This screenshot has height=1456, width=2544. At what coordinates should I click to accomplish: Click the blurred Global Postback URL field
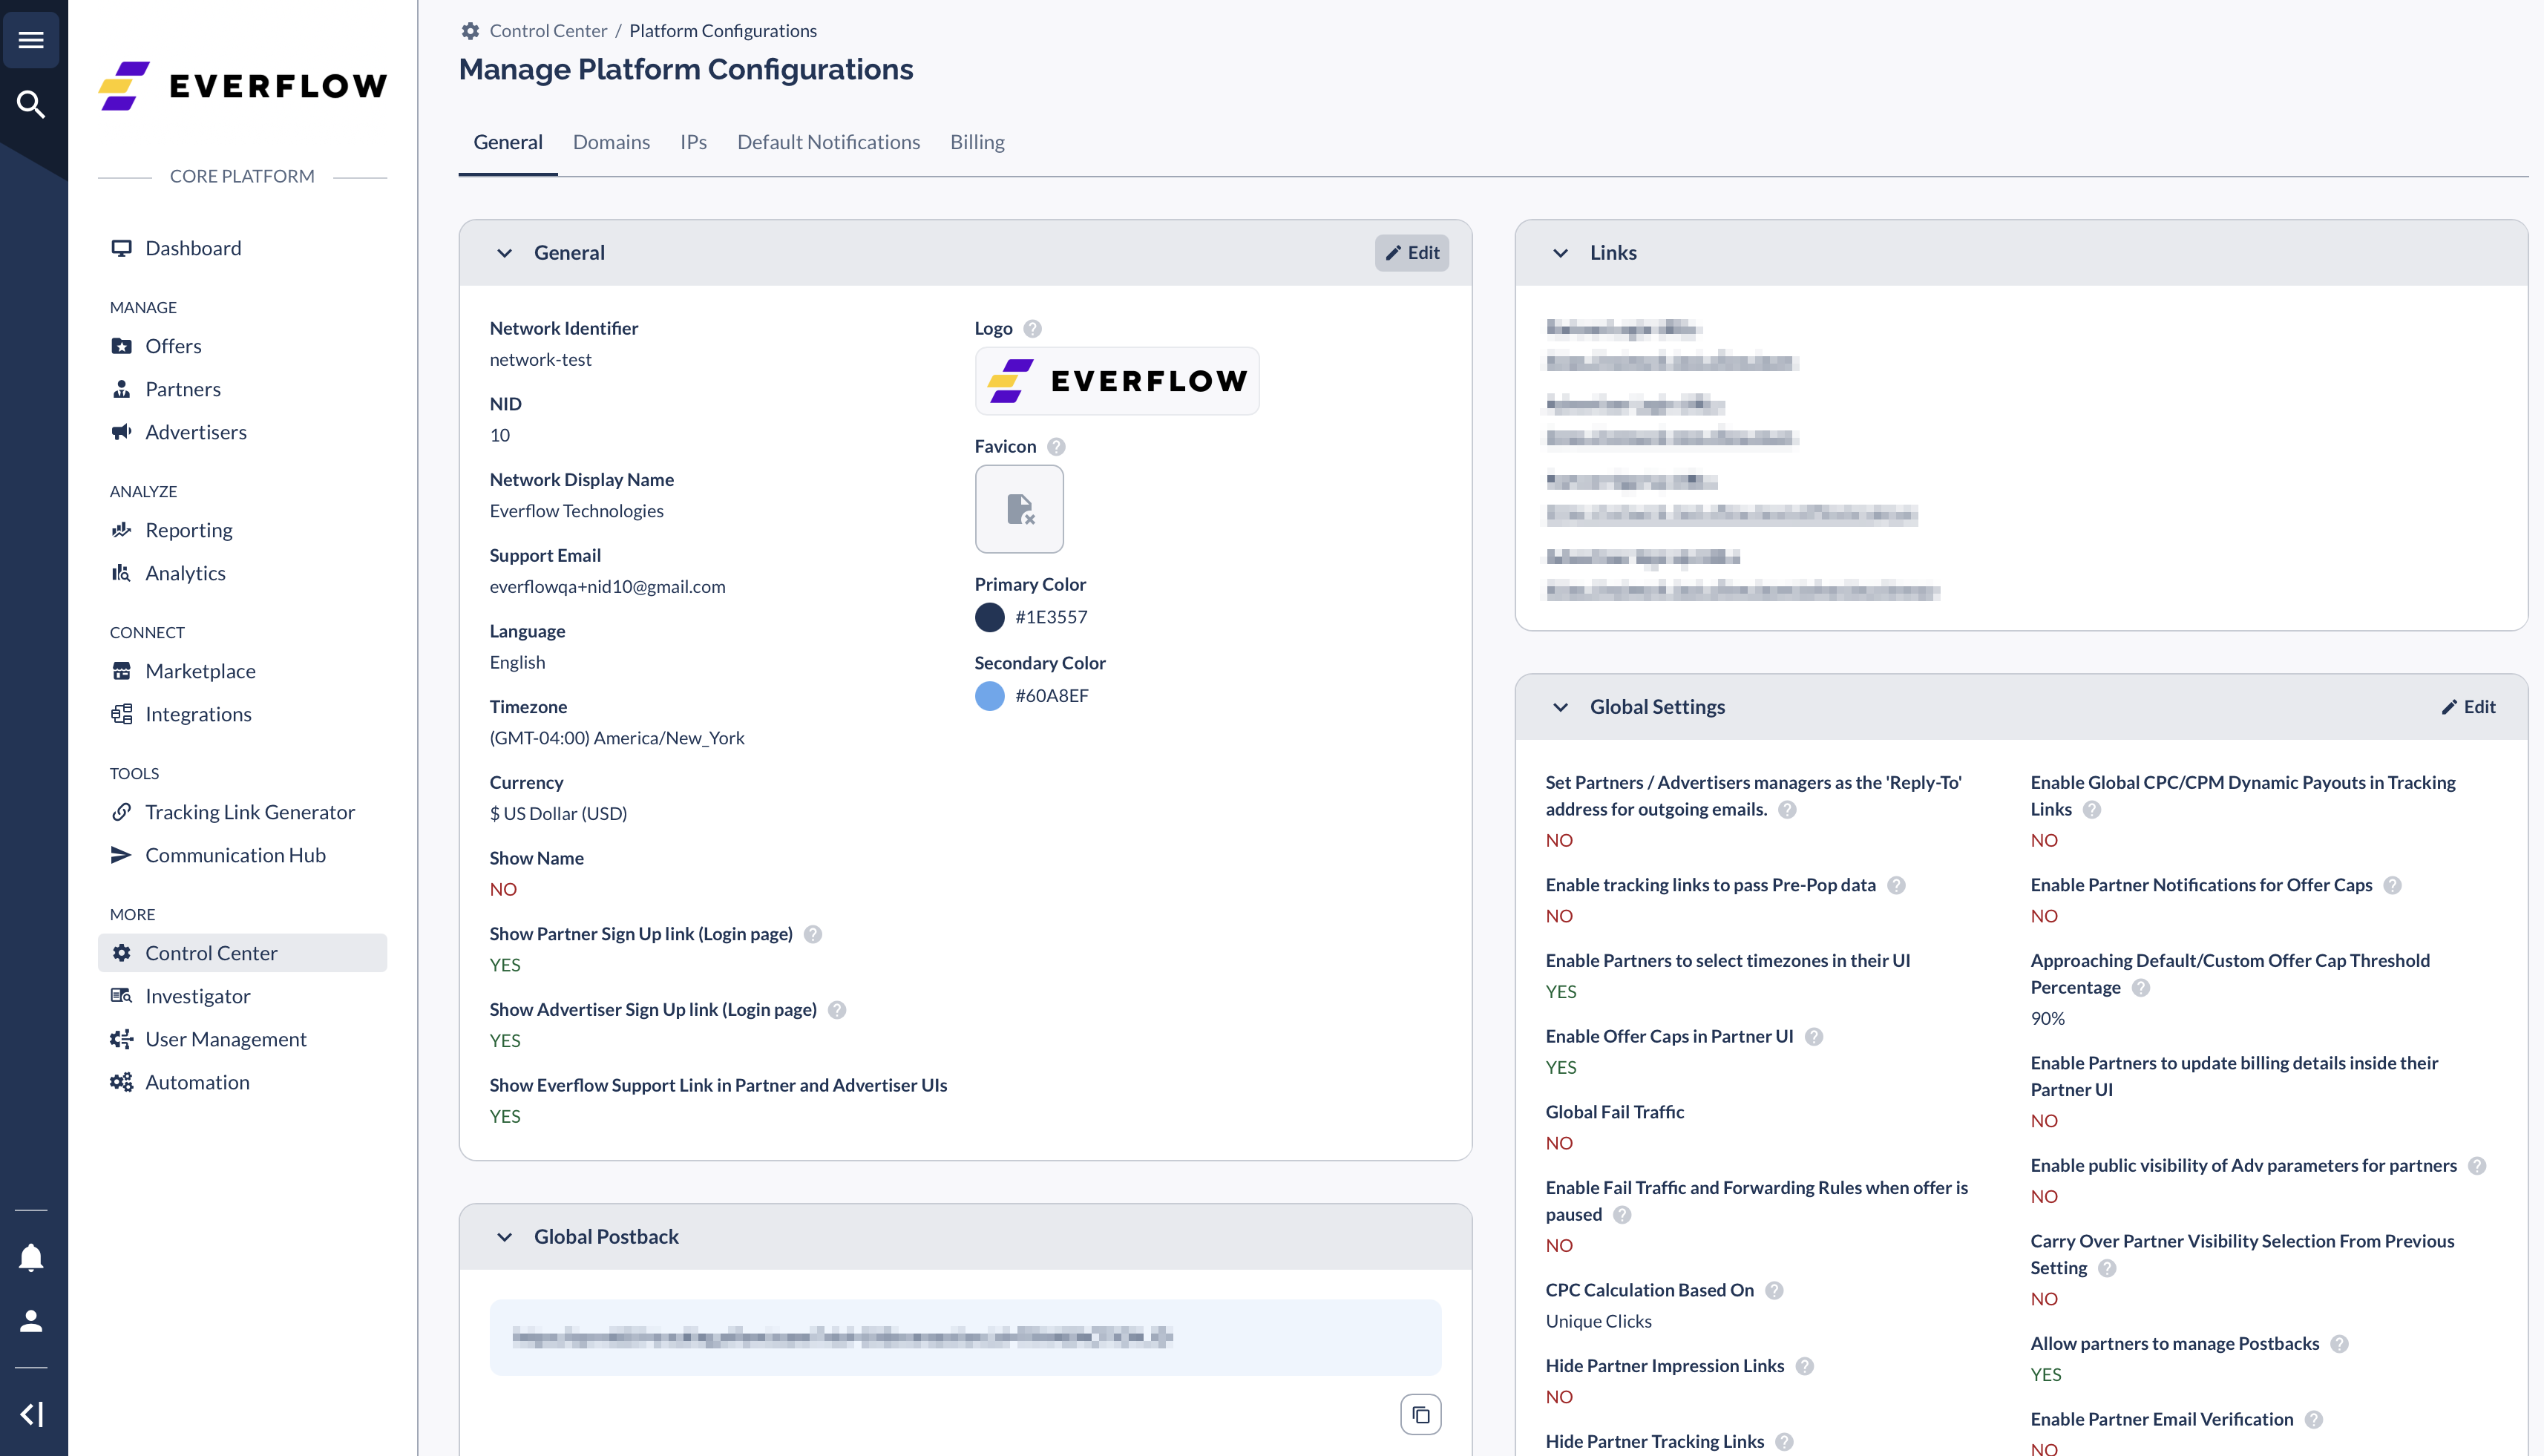[x=965, y=1337]
